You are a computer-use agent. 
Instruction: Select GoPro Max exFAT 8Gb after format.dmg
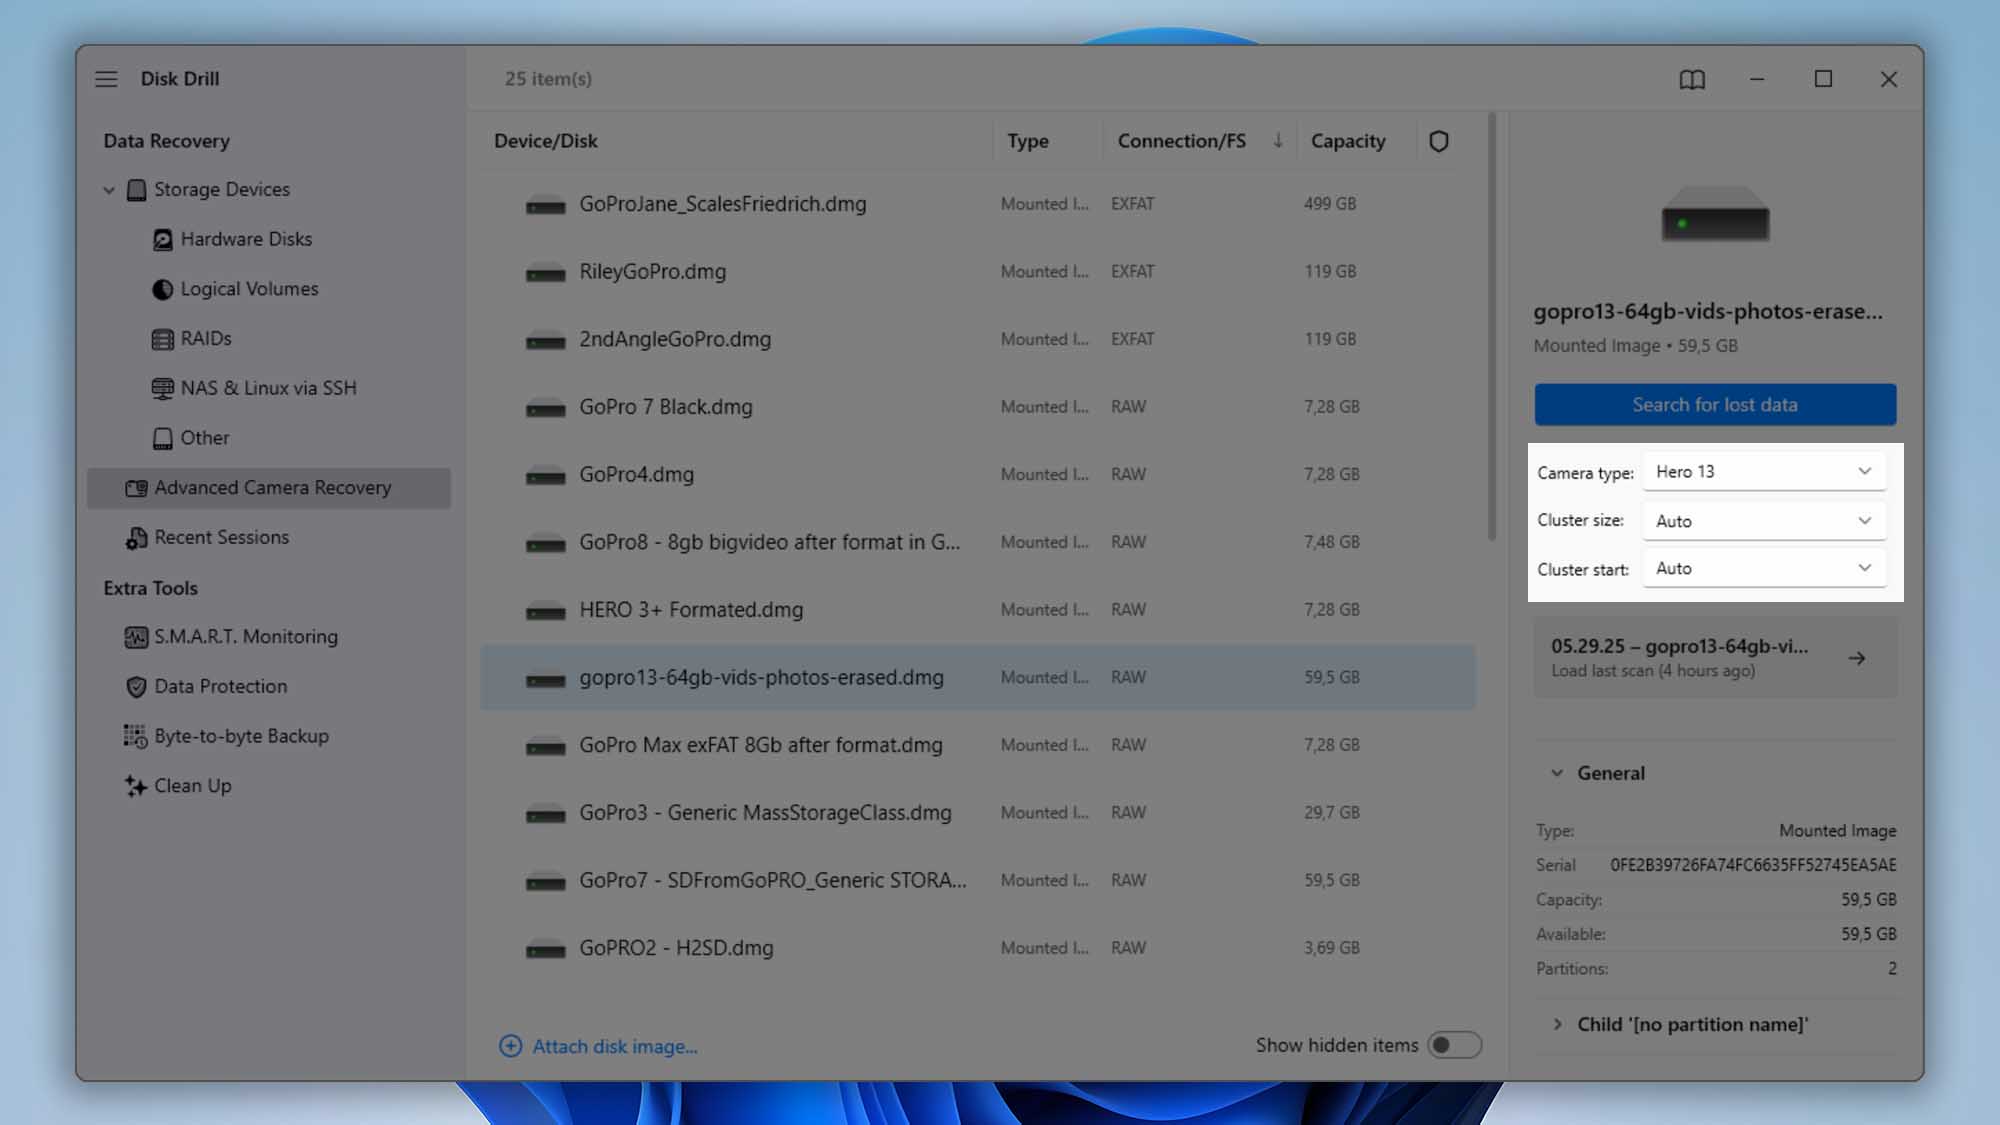coord(978,745)
